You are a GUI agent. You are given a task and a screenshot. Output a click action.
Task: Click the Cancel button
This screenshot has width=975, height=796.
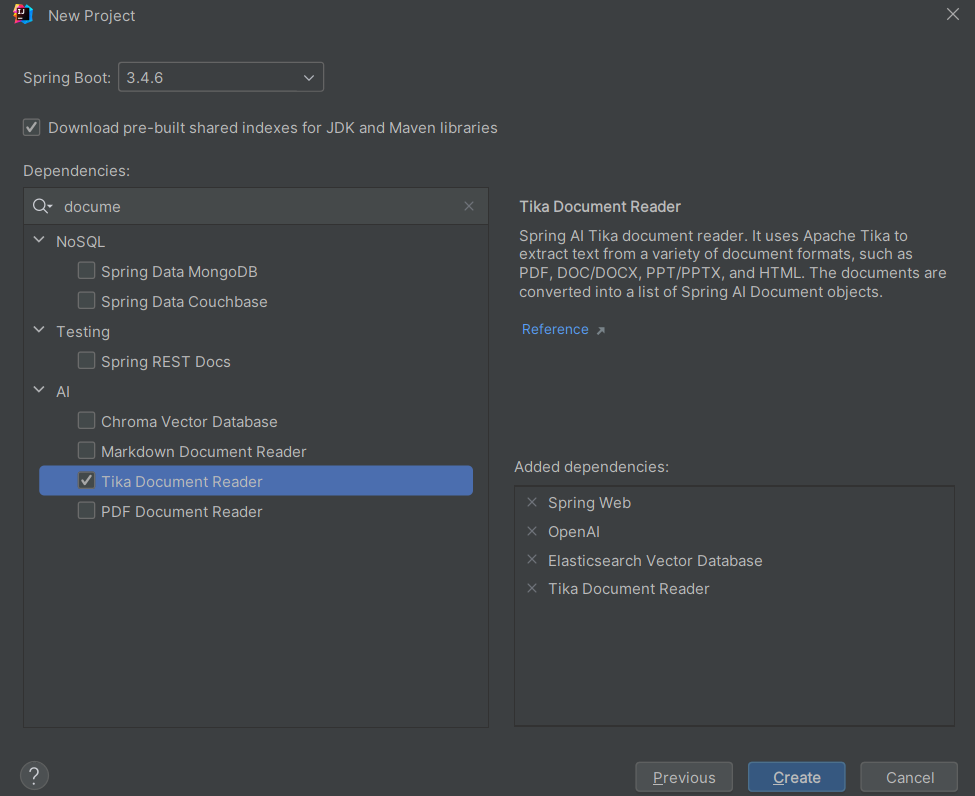point(909,777)
